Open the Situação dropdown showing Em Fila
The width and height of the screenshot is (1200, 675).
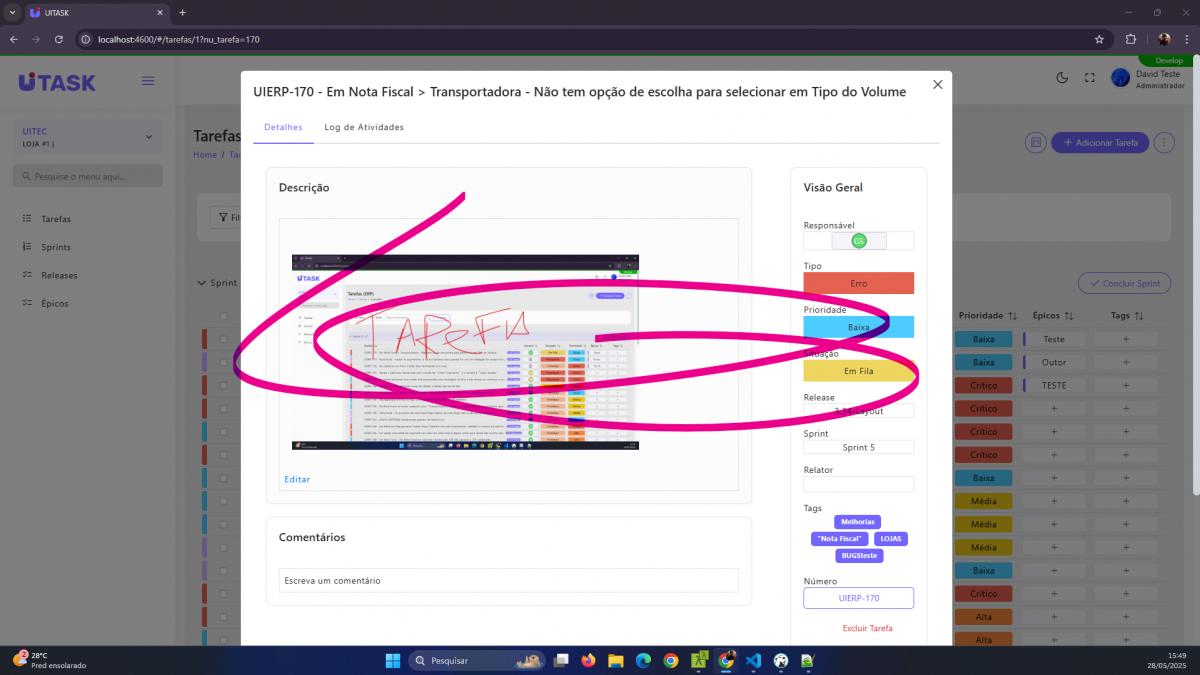(858, 371)
